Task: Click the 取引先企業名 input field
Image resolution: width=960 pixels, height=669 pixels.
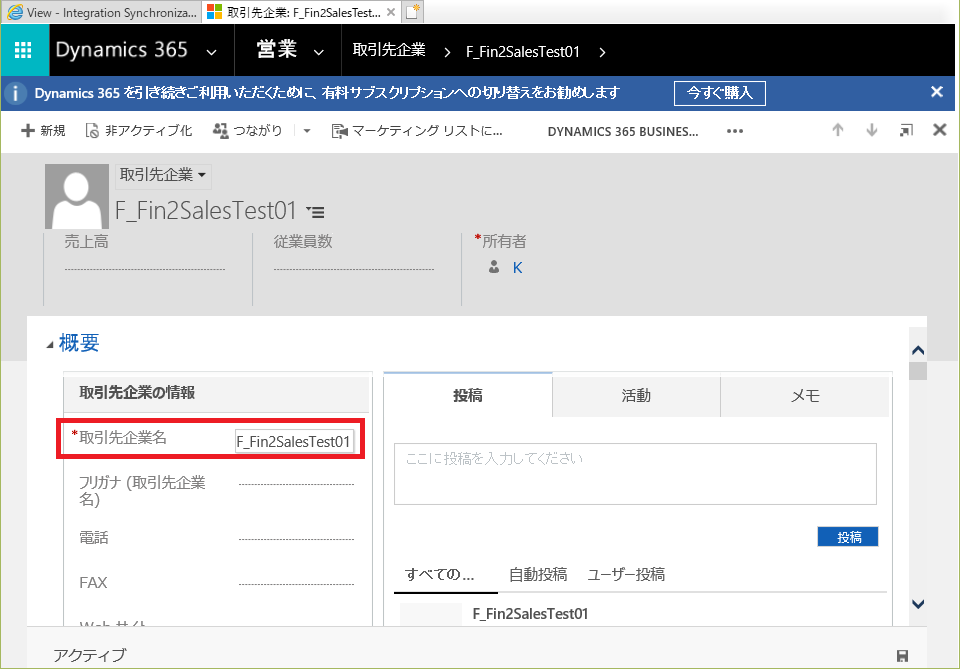Action: click(294, 441)
